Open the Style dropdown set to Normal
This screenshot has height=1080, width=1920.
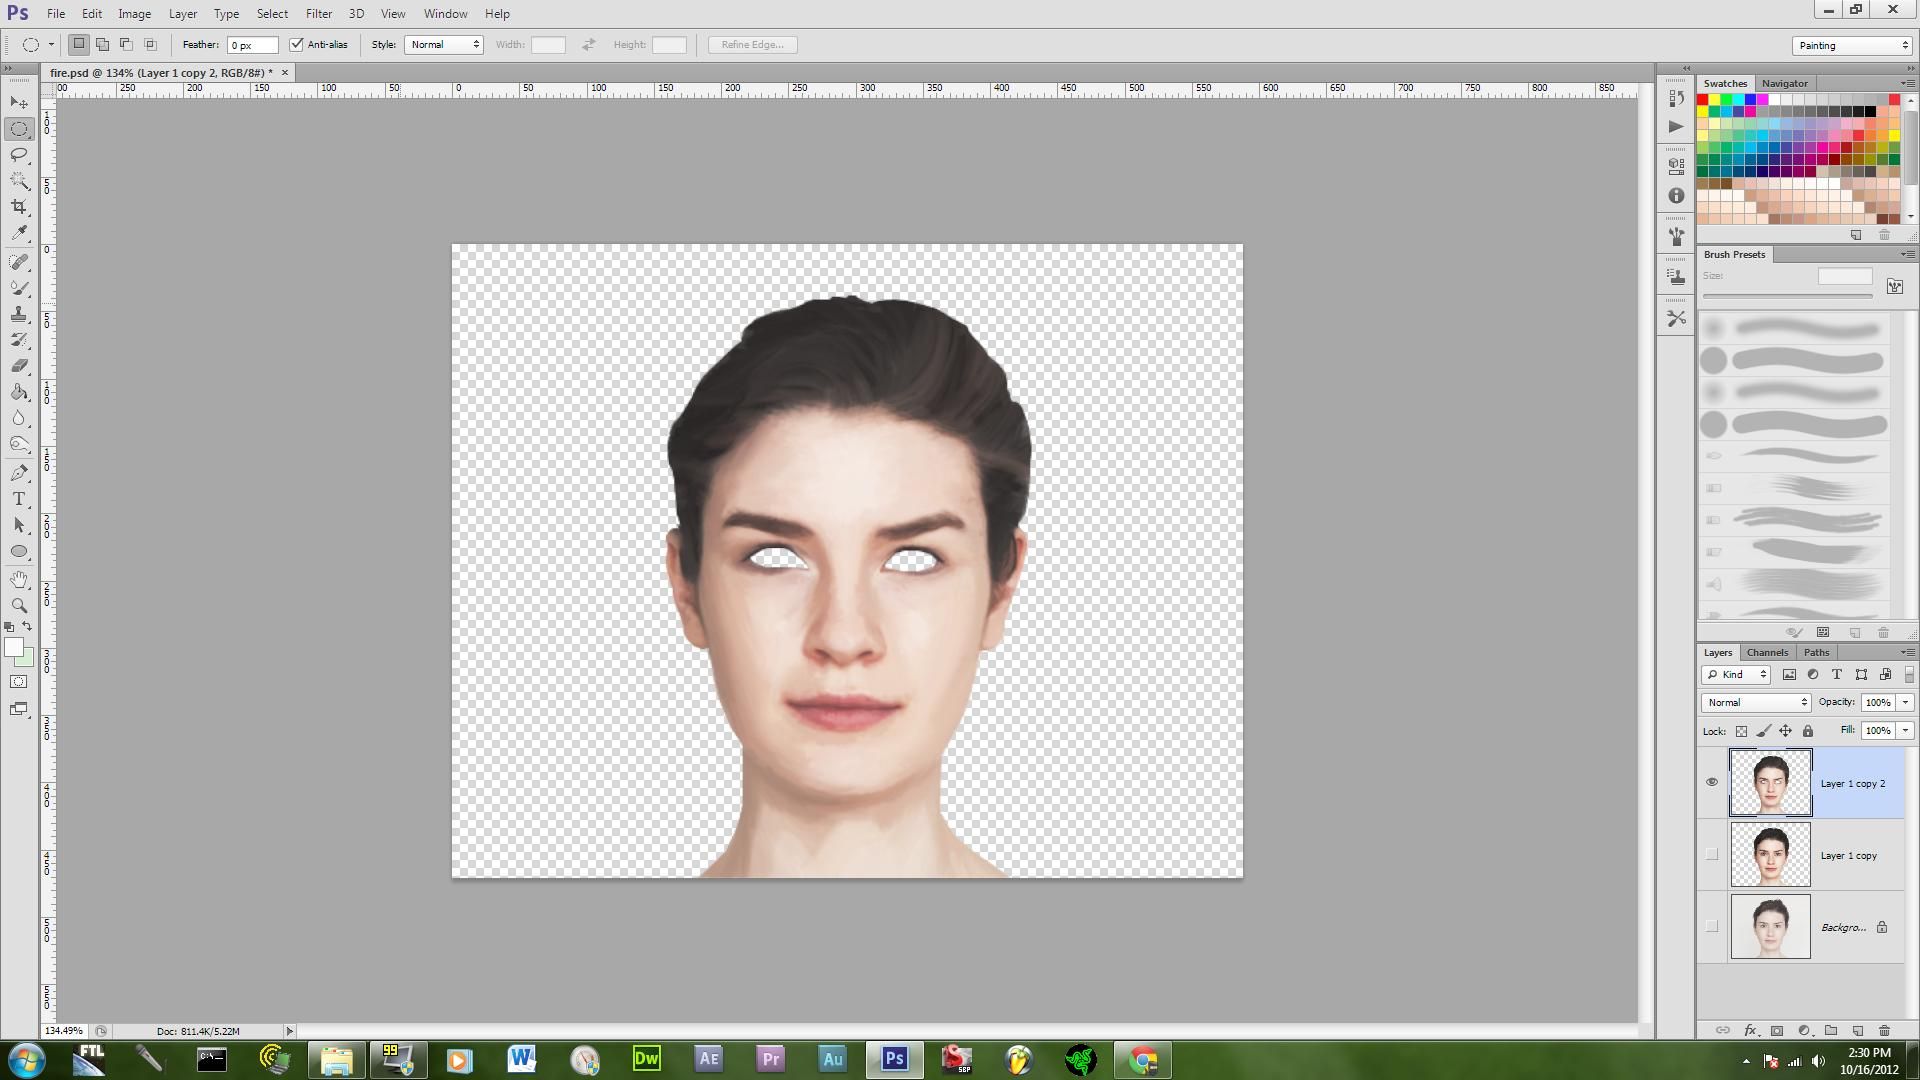pos(443,44)
